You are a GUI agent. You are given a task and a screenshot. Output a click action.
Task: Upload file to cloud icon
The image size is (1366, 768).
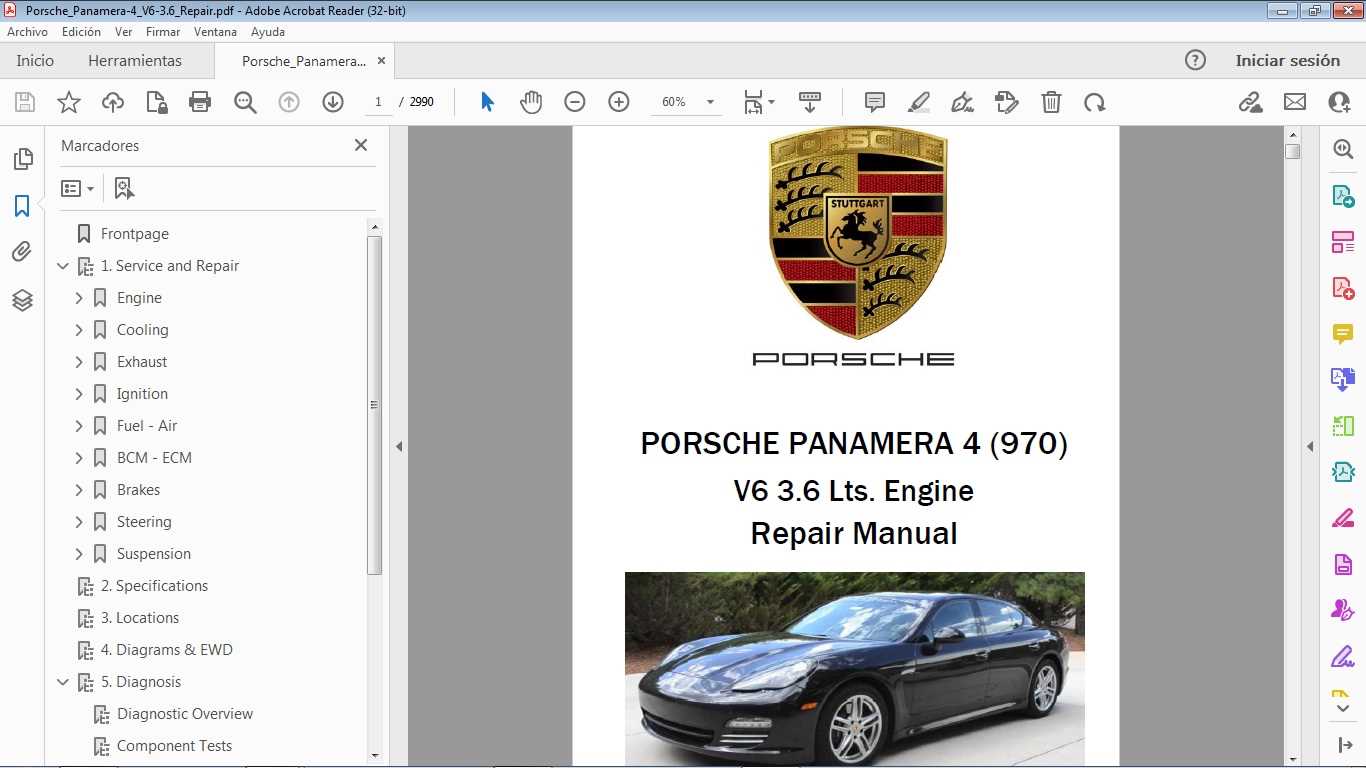[113, 102]
